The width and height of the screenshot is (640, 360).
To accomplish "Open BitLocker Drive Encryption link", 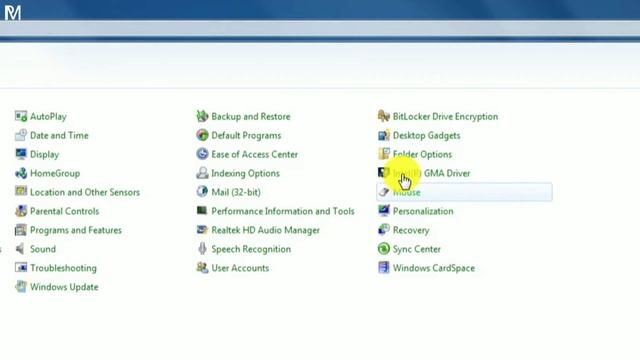I will [x=445, y=117].
